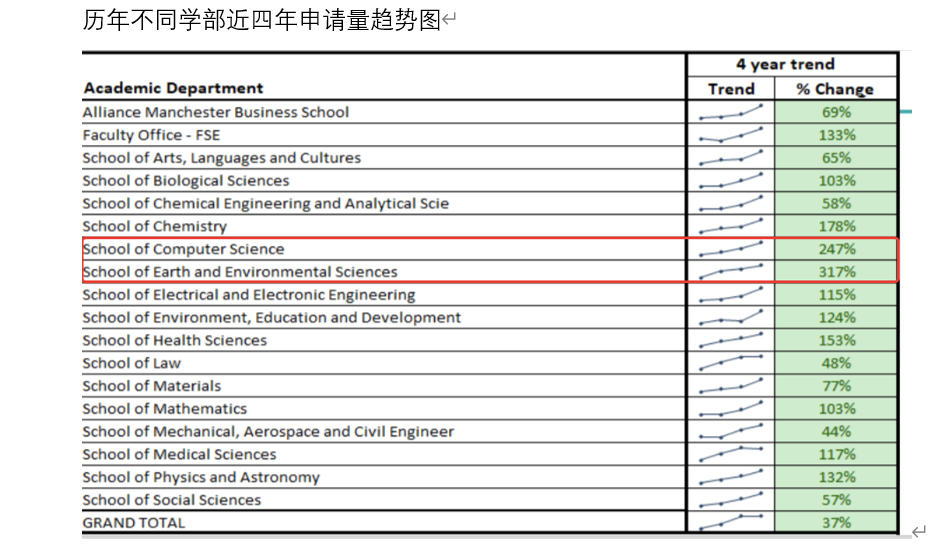
Task: Click the 247% change cell
Action: [836, 249]
